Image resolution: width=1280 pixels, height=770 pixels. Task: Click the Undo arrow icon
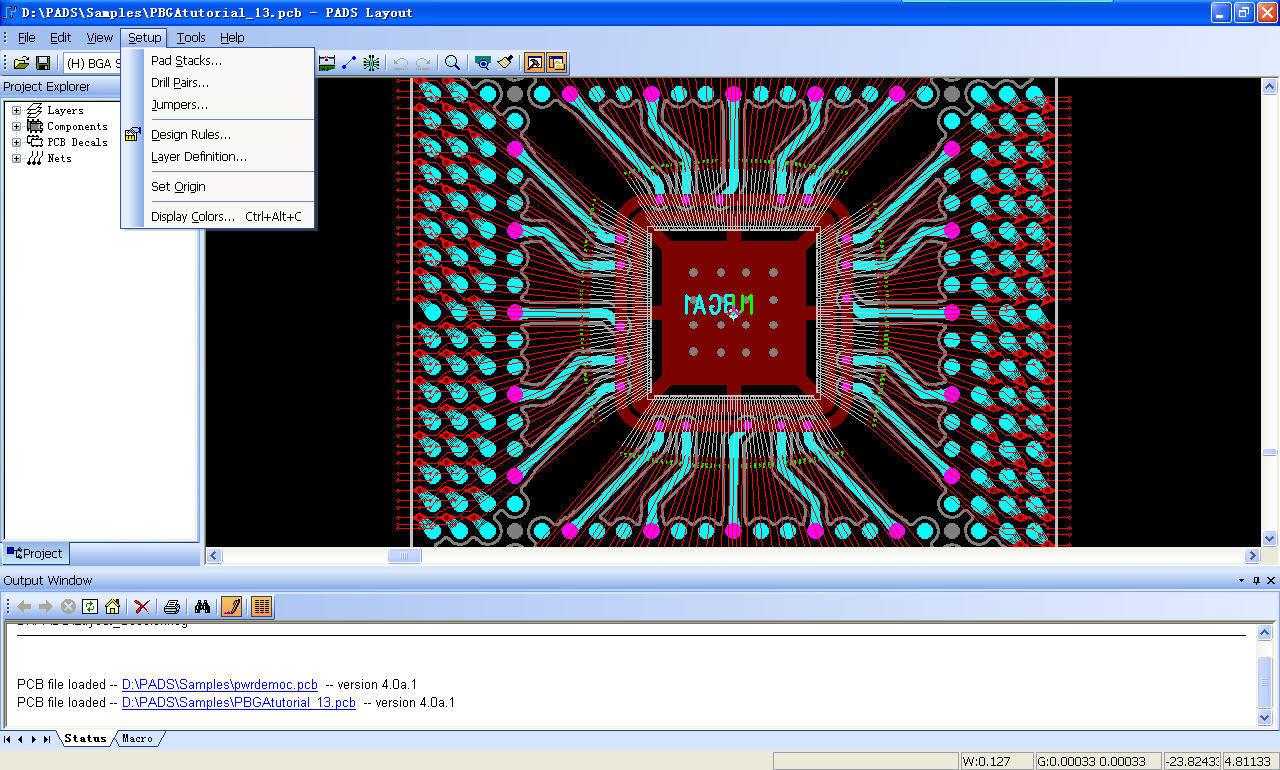tap(401, 63)
